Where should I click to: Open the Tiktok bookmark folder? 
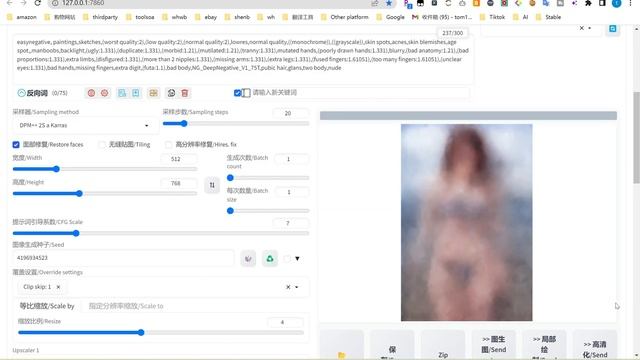493,17
